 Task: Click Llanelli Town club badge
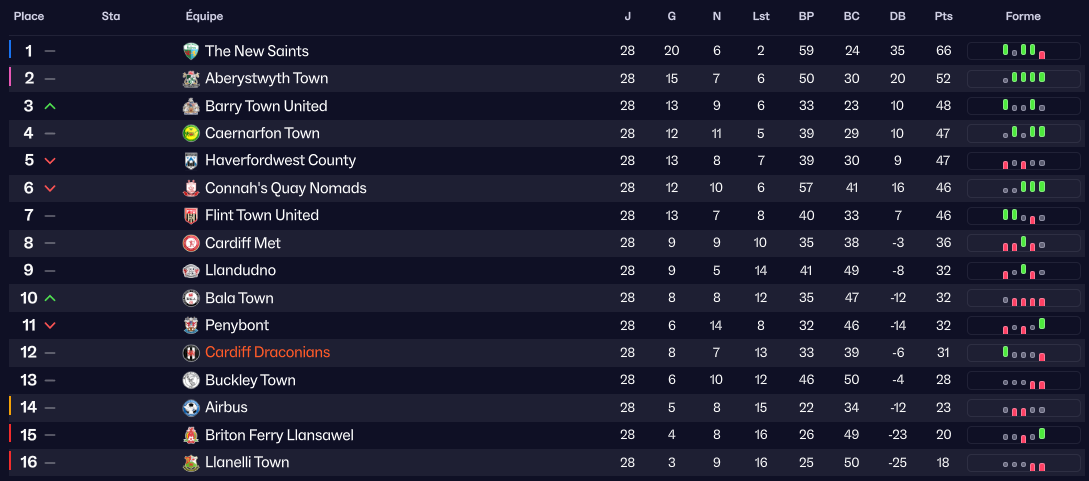click(191, 462)
